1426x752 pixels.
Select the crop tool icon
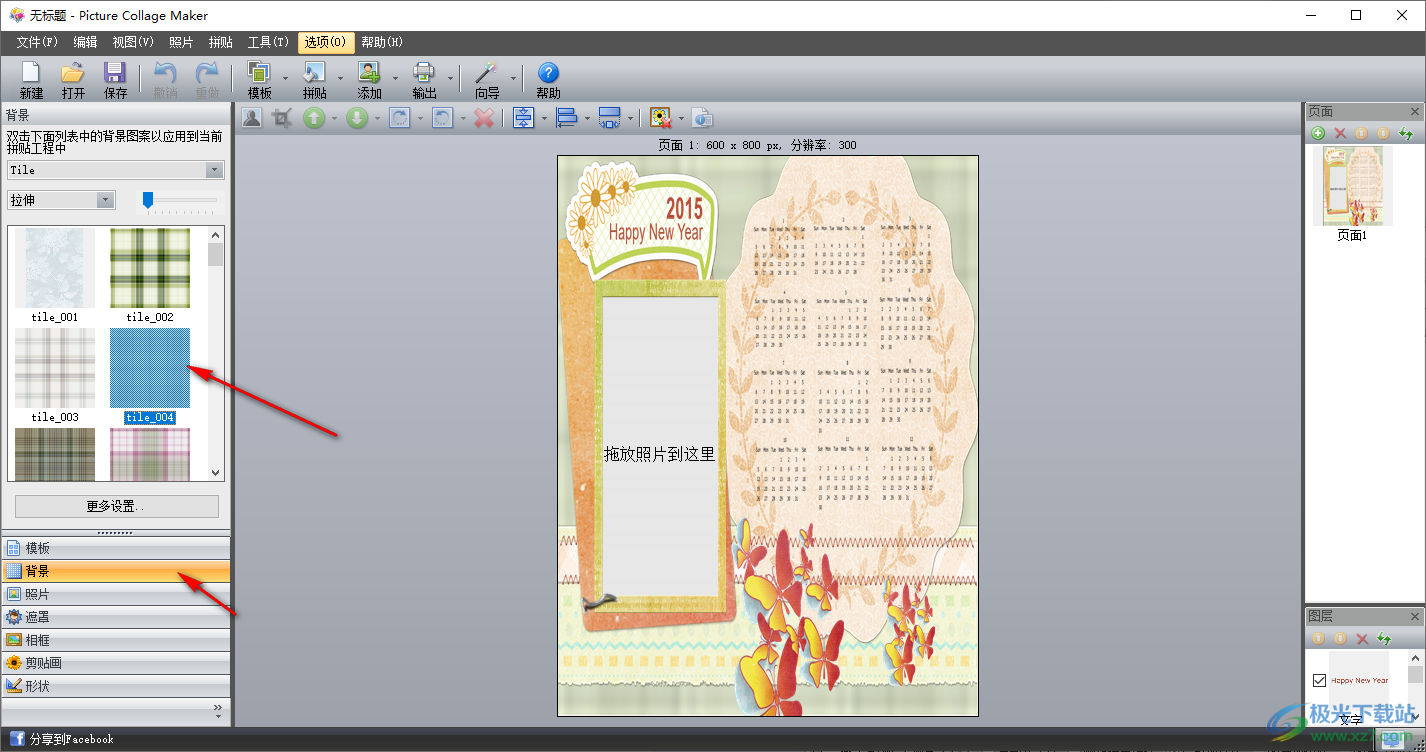click(282, 118)
